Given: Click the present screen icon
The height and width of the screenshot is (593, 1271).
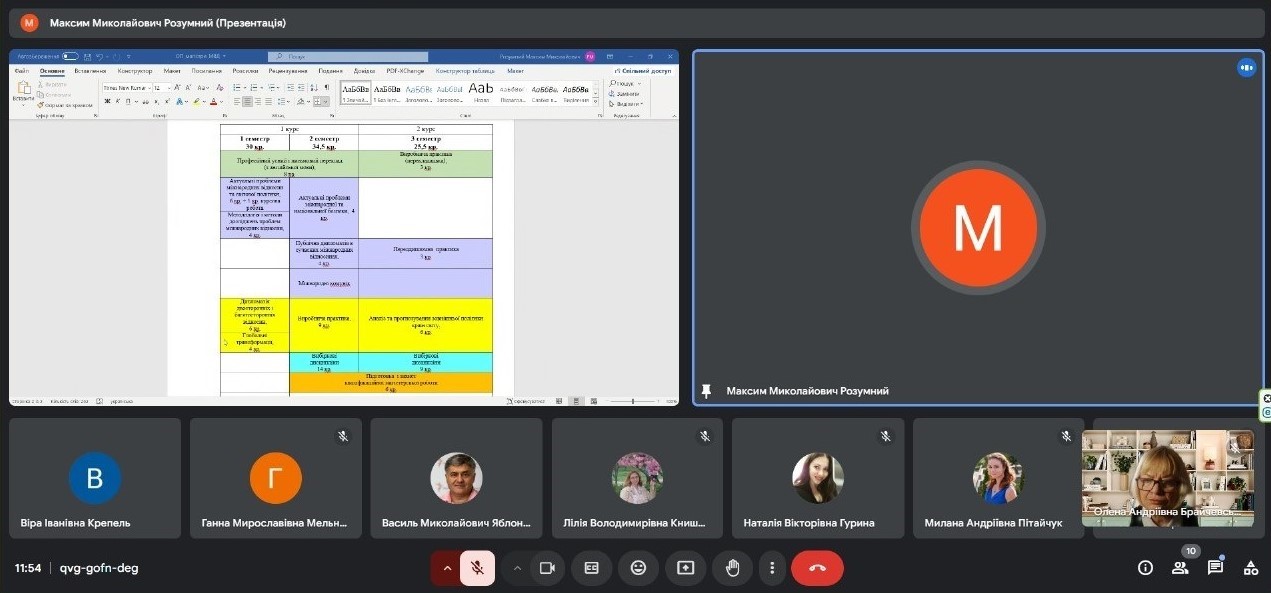Looking at the screenshot, I should pyautogui.click(x=685, y=568).
